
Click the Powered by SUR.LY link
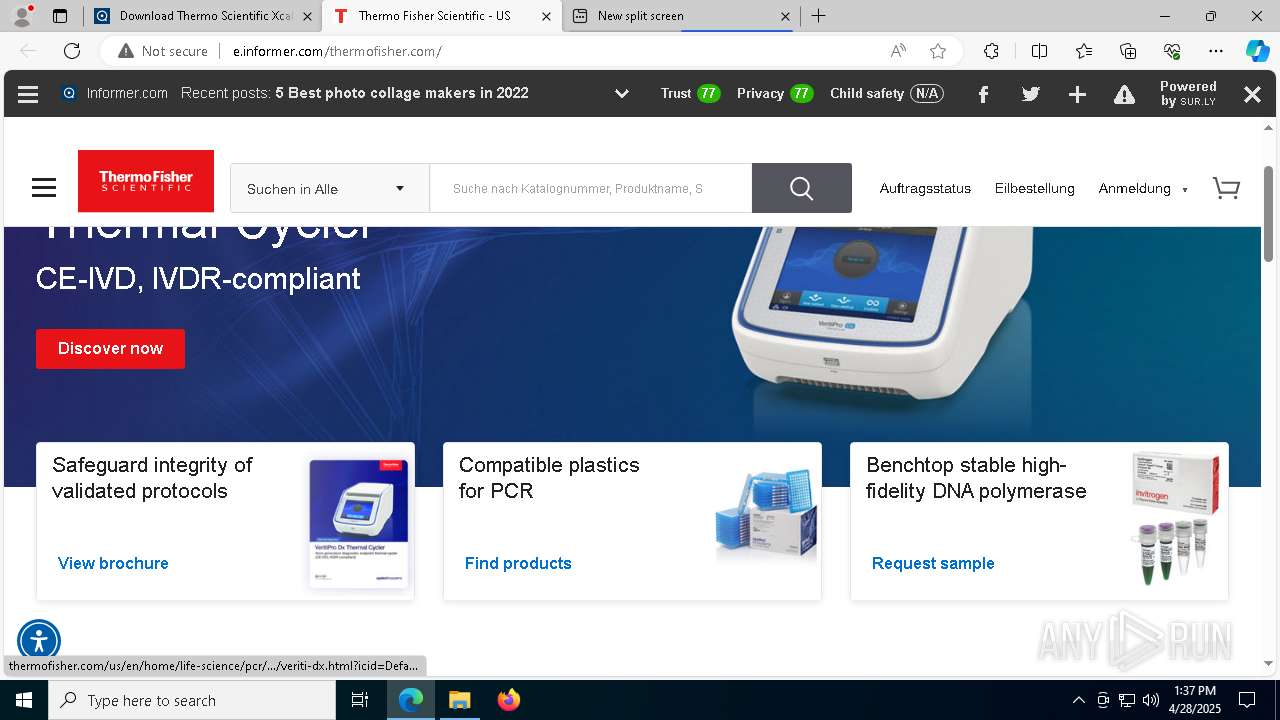coord(1188,94)
